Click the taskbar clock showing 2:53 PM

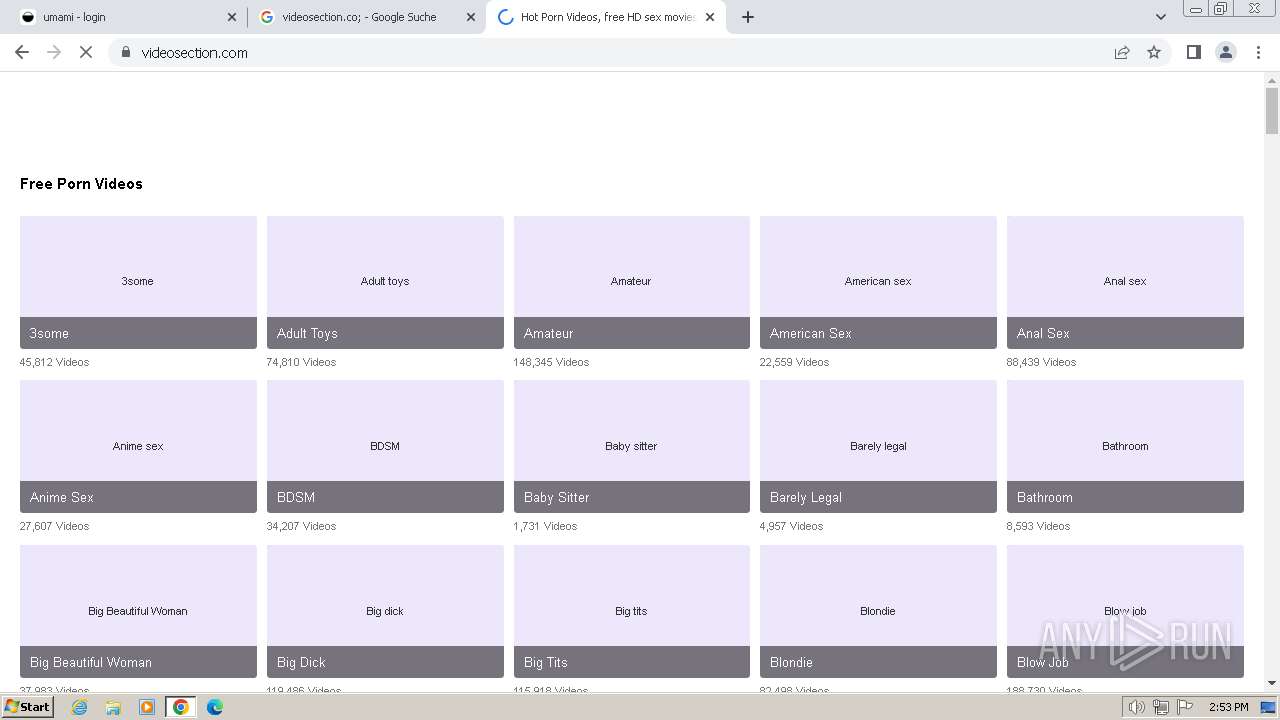tap(1228, 707)
